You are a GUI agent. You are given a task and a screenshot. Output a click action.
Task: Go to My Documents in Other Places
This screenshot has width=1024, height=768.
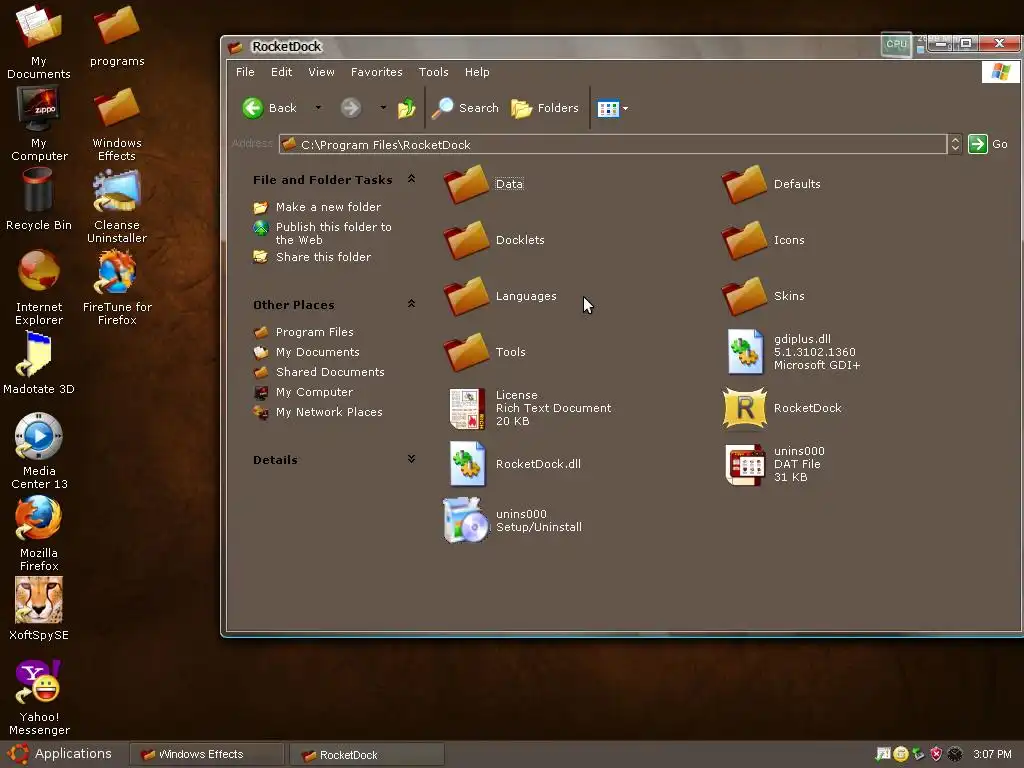pyautogui.click(x=317, y=352)
